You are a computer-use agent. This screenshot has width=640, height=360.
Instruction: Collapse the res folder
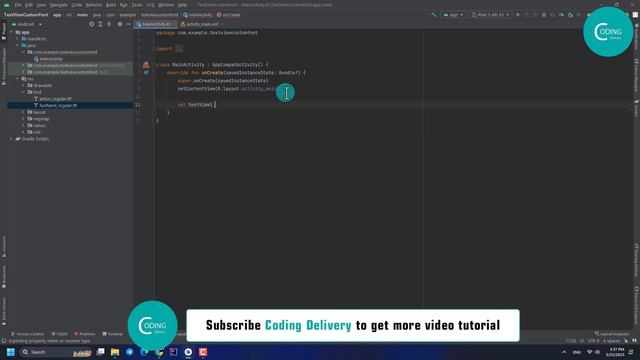pos(18,79)
